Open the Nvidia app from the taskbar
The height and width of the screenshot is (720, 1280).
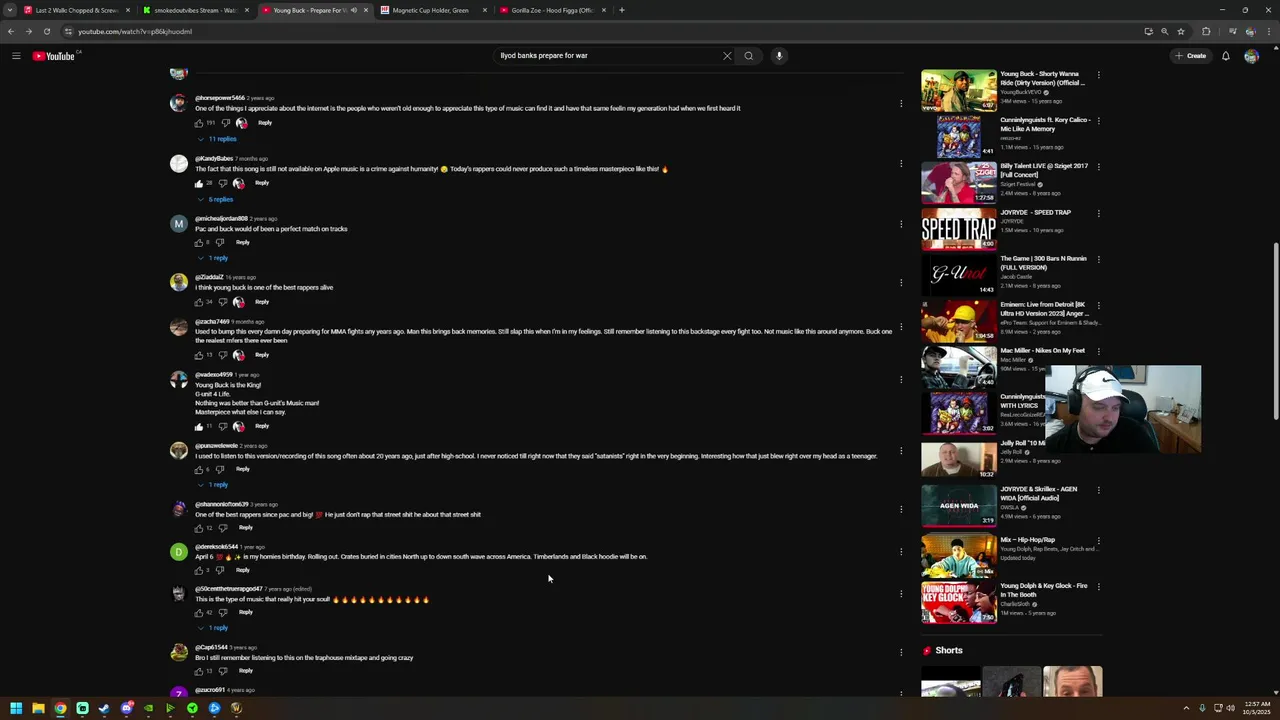148,708
